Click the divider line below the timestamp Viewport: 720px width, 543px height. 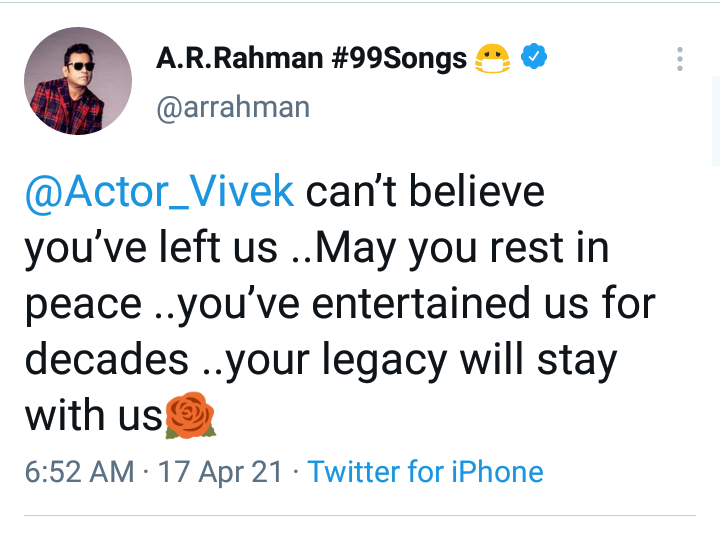[360, 515]
